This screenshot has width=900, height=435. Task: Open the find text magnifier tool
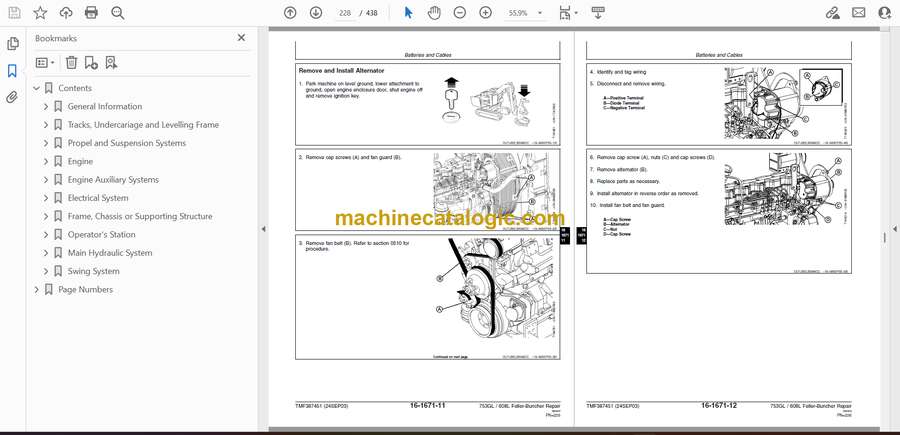(118, 13)
